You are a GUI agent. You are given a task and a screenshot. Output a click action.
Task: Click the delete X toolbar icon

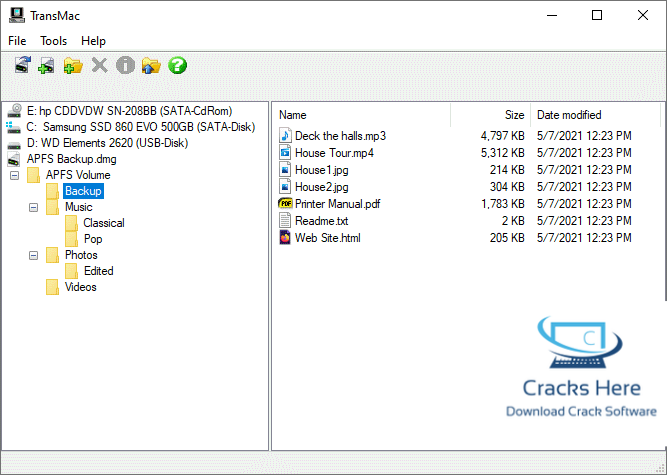pos(100,65)
